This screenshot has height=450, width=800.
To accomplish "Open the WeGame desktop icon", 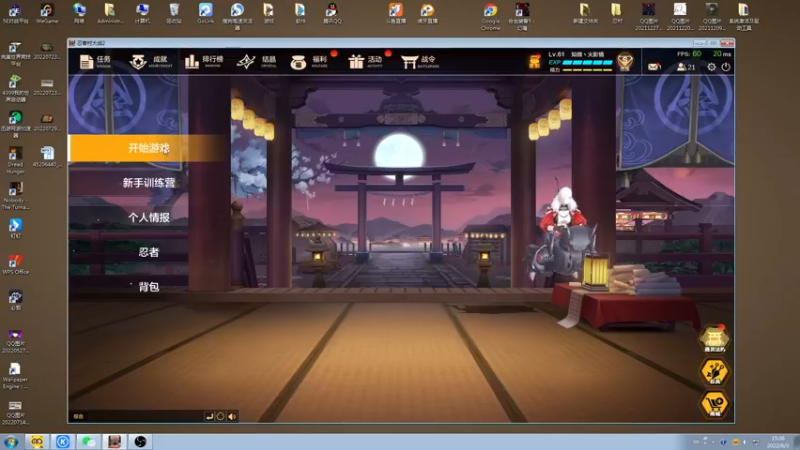I will tap(47, 14).
